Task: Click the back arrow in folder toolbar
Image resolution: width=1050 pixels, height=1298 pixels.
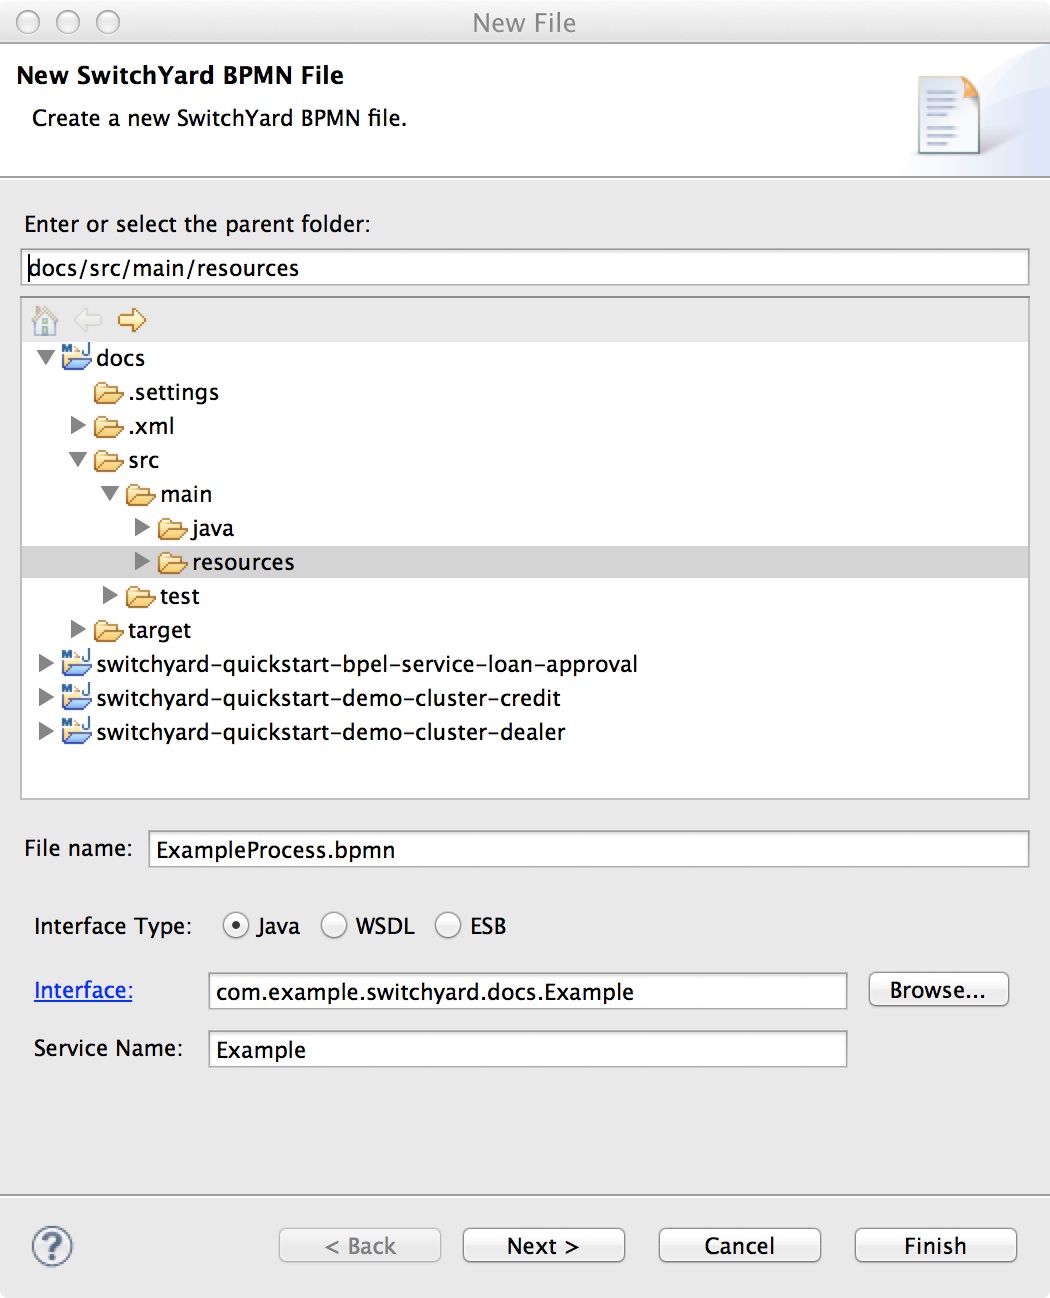Action: (88, 320)
